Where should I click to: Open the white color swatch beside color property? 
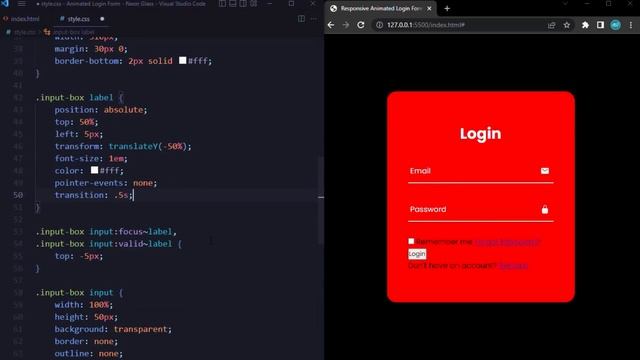[x=94, y=170]
